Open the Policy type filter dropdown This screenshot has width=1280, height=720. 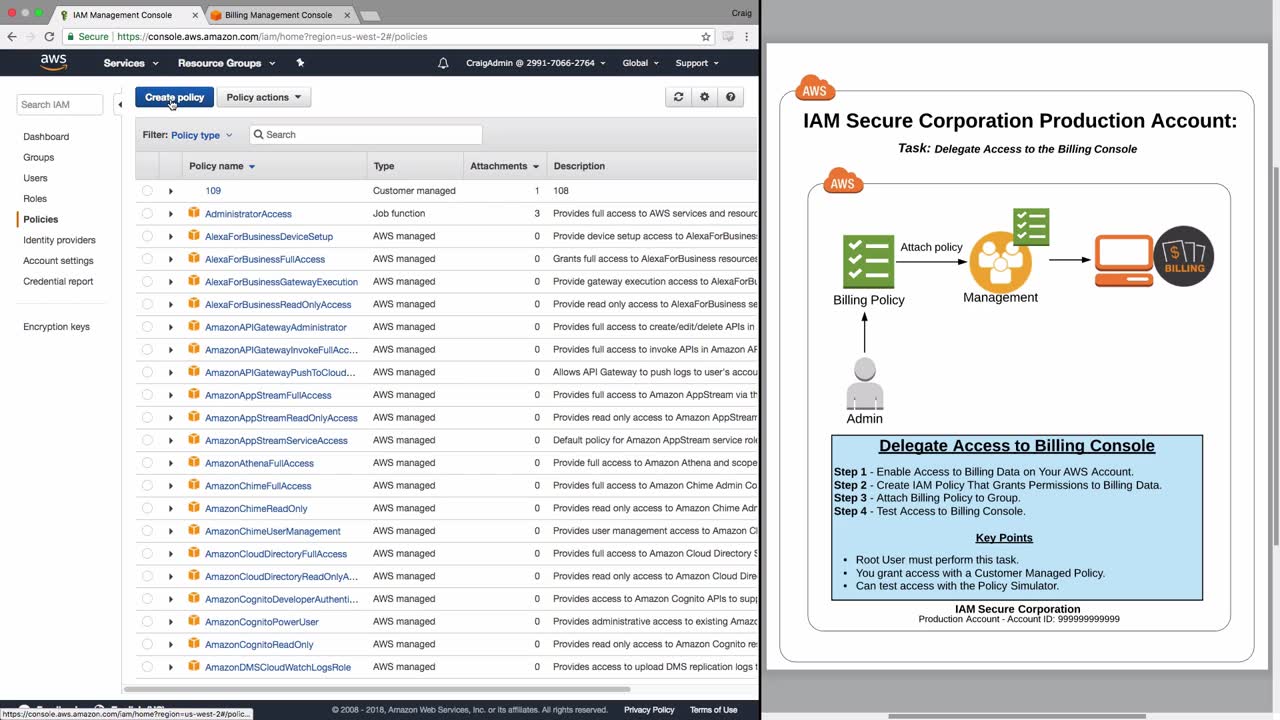(201, 135)
